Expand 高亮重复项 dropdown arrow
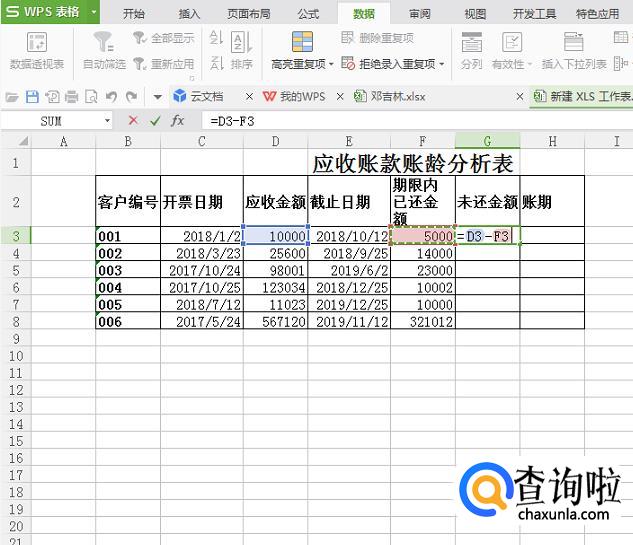Screen dimensions: 633x545 (331, 64)
